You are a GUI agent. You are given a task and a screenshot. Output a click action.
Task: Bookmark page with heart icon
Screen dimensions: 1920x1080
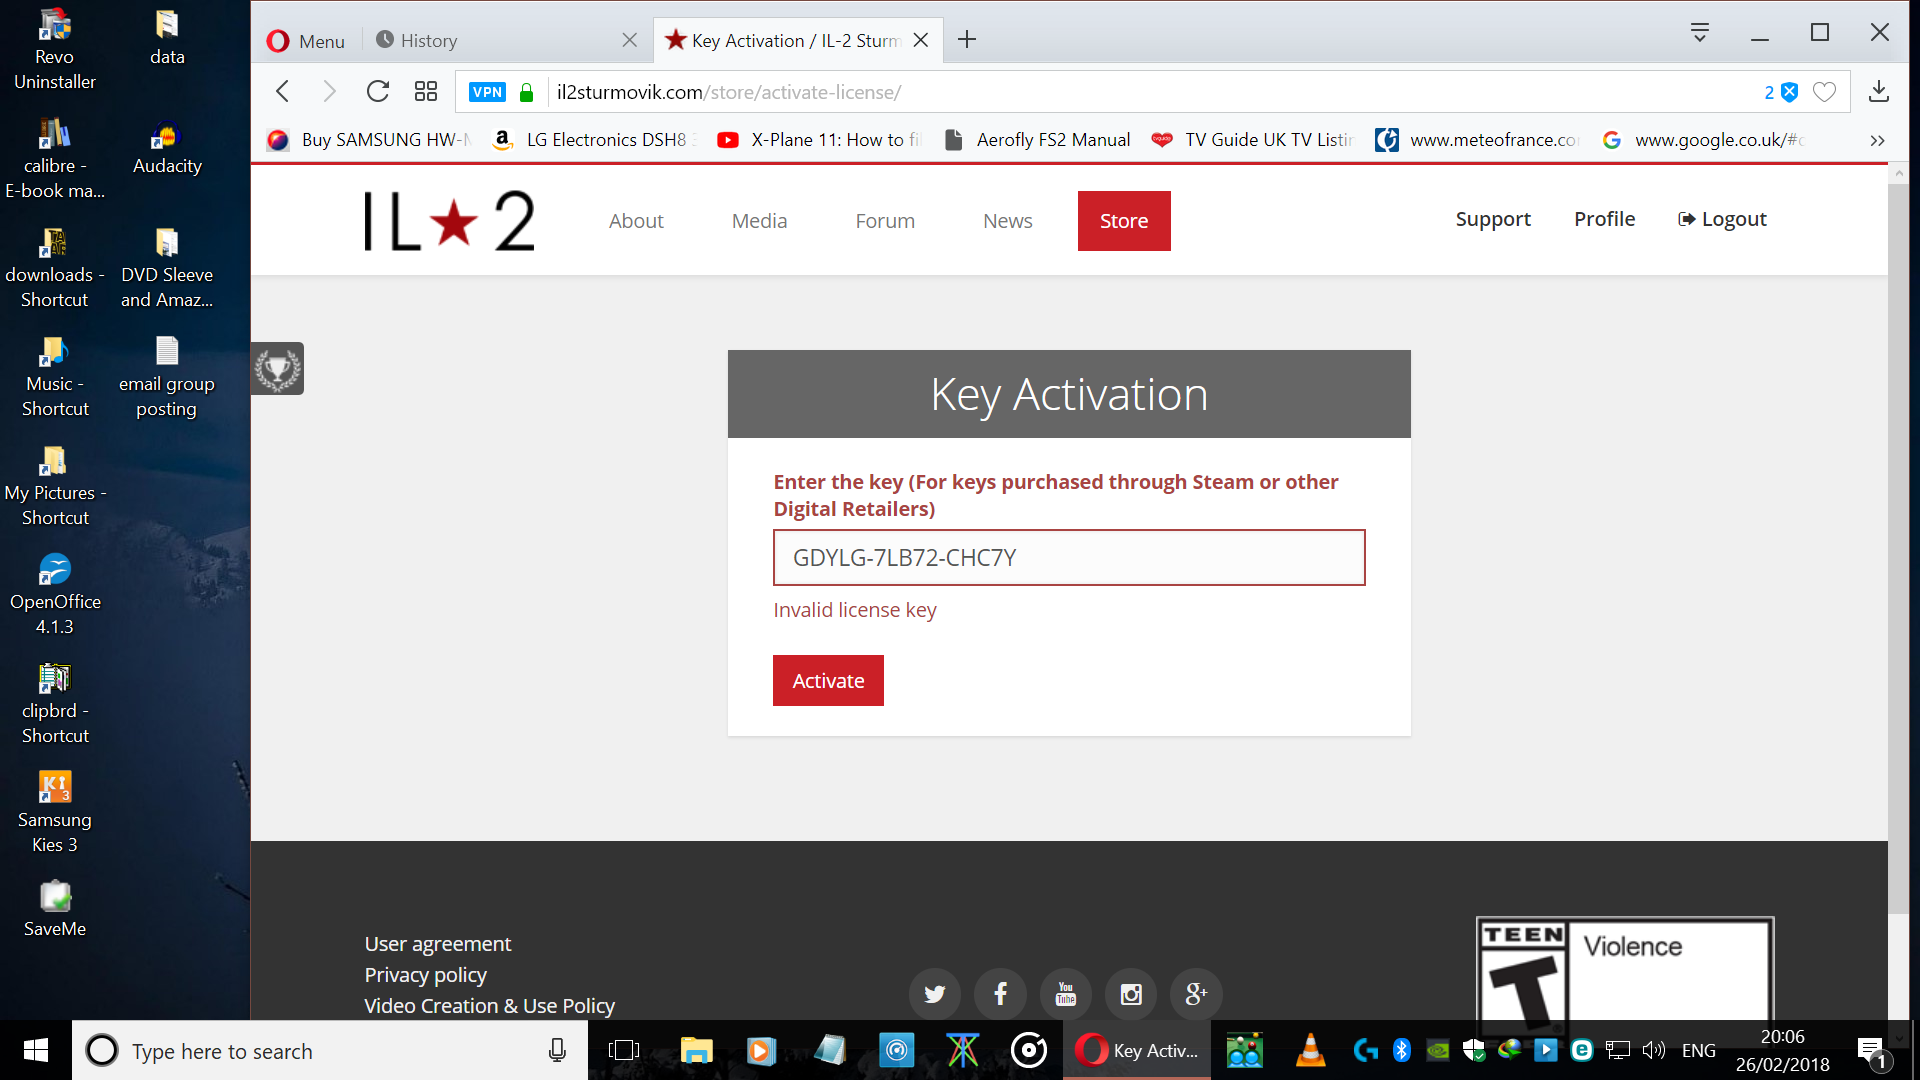point(1825,92)
